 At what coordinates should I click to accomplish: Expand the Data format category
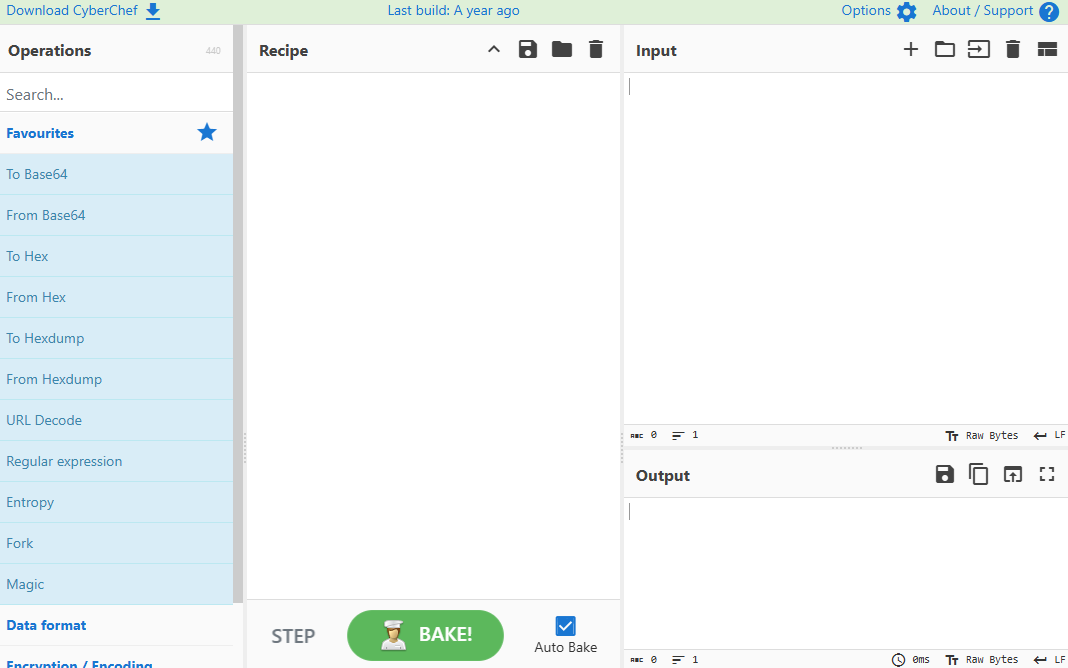(x=46, y=625)
